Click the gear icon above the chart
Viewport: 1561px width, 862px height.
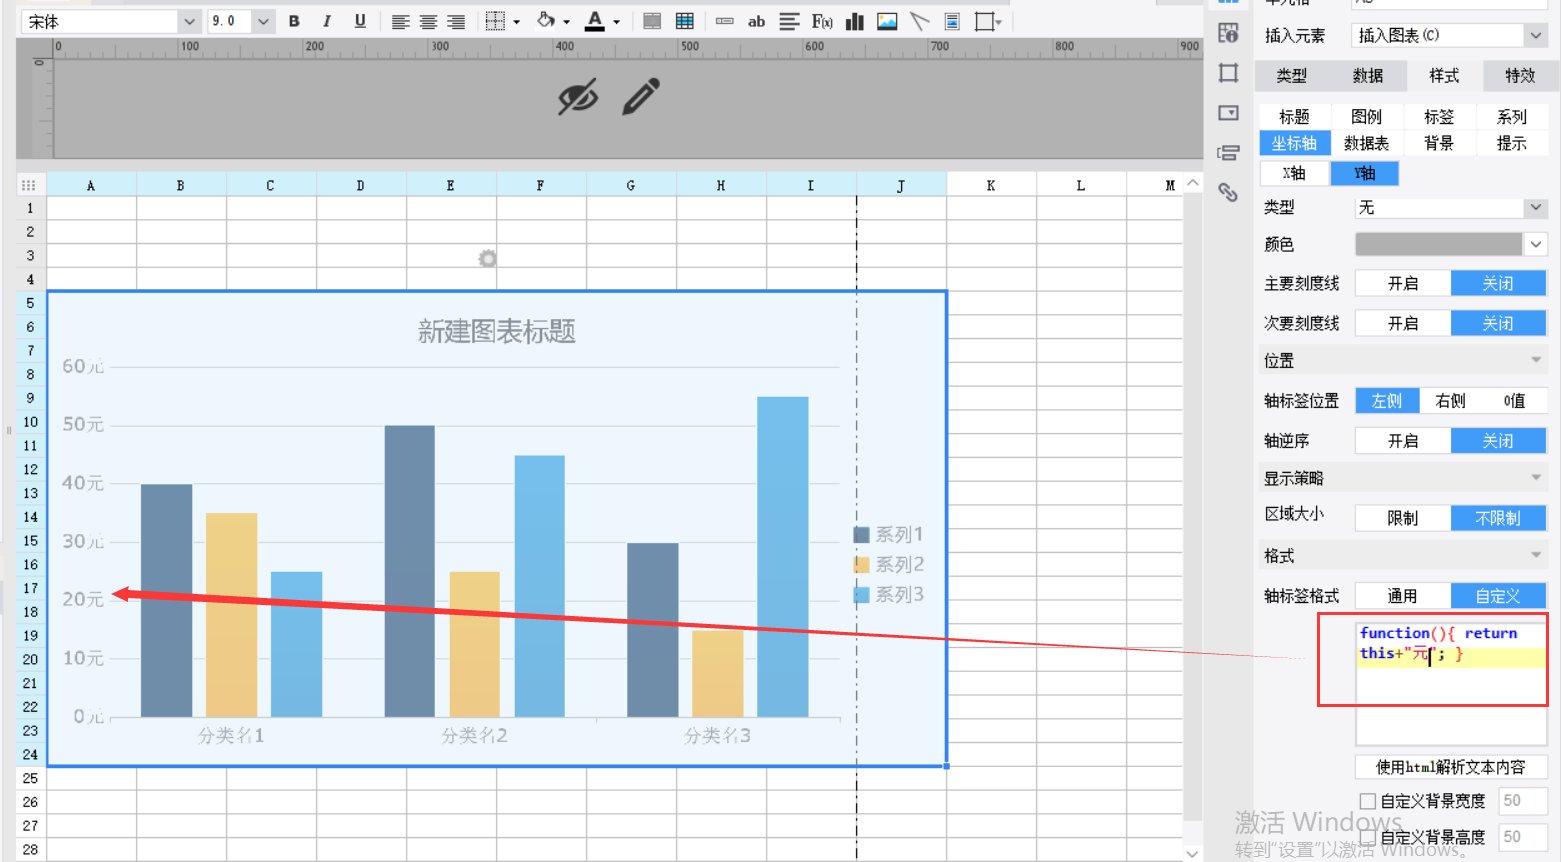tap(487, 259)
